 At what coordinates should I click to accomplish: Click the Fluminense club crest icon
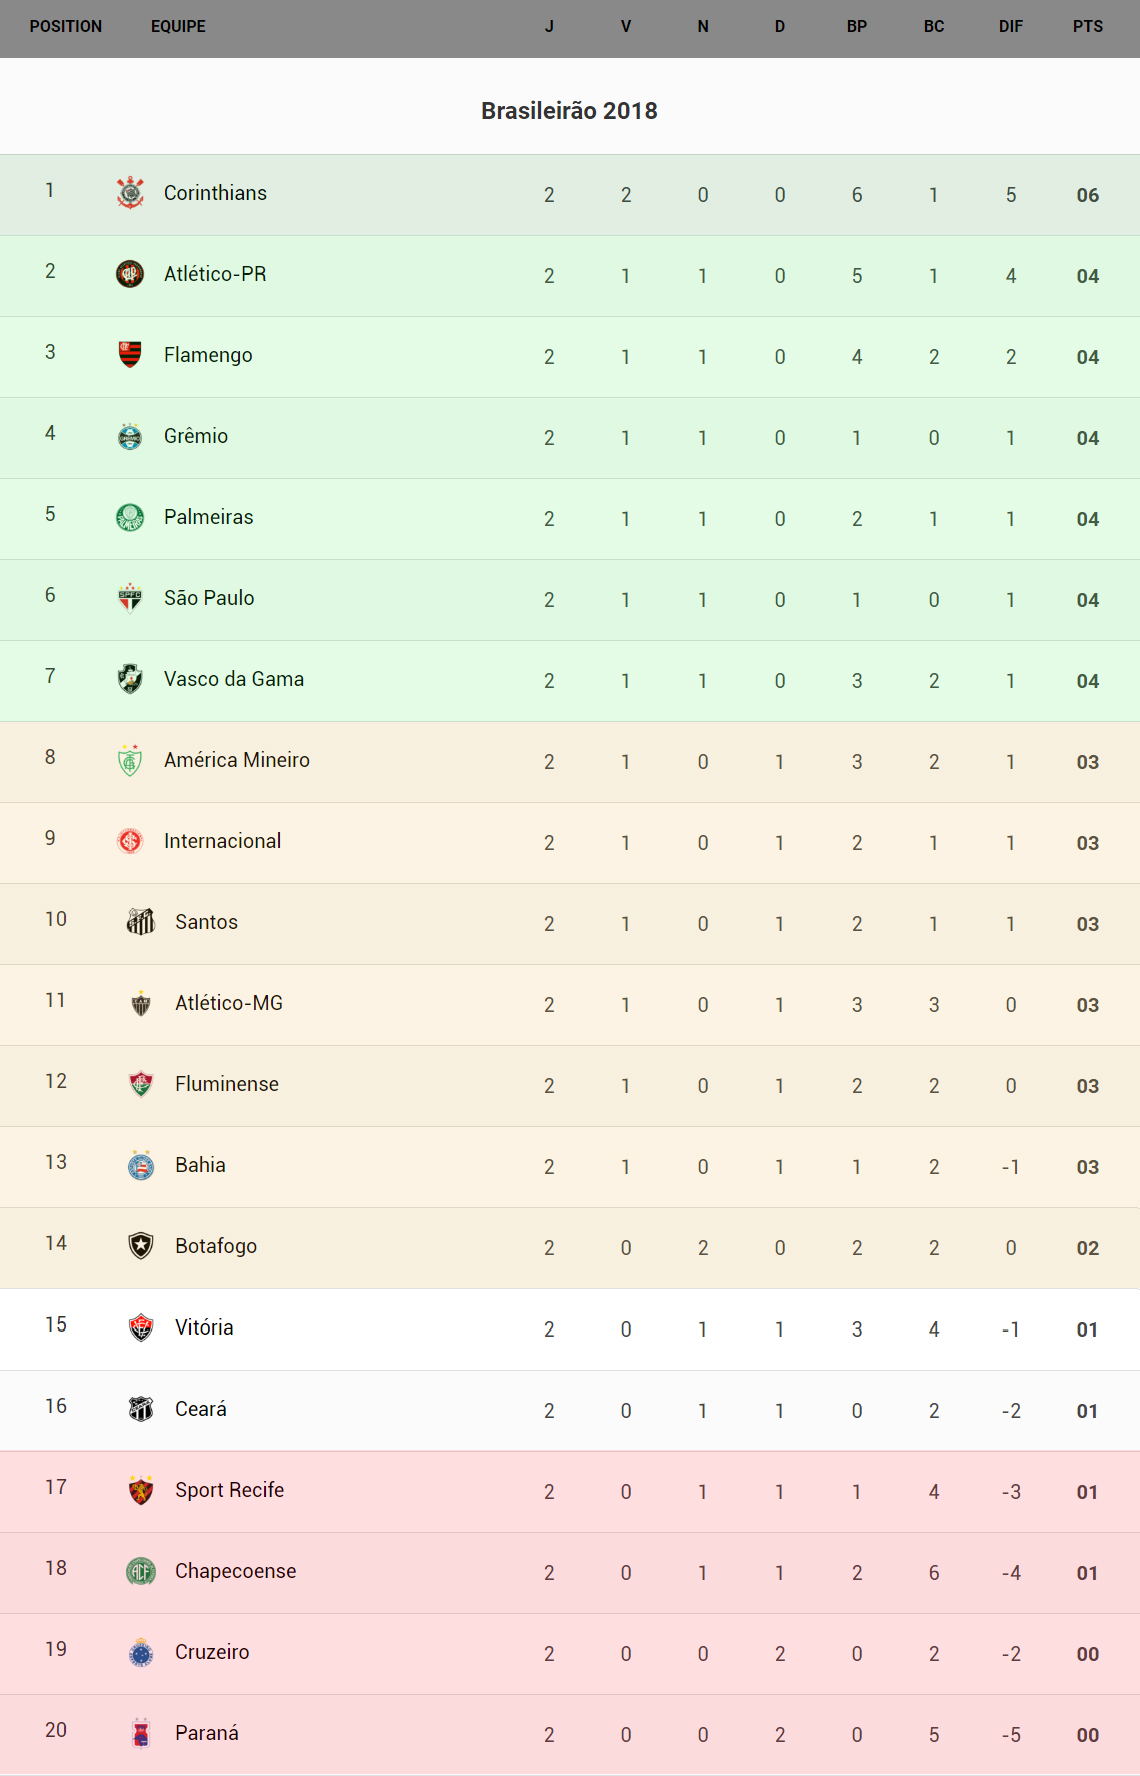click(x=141, y=1084)
